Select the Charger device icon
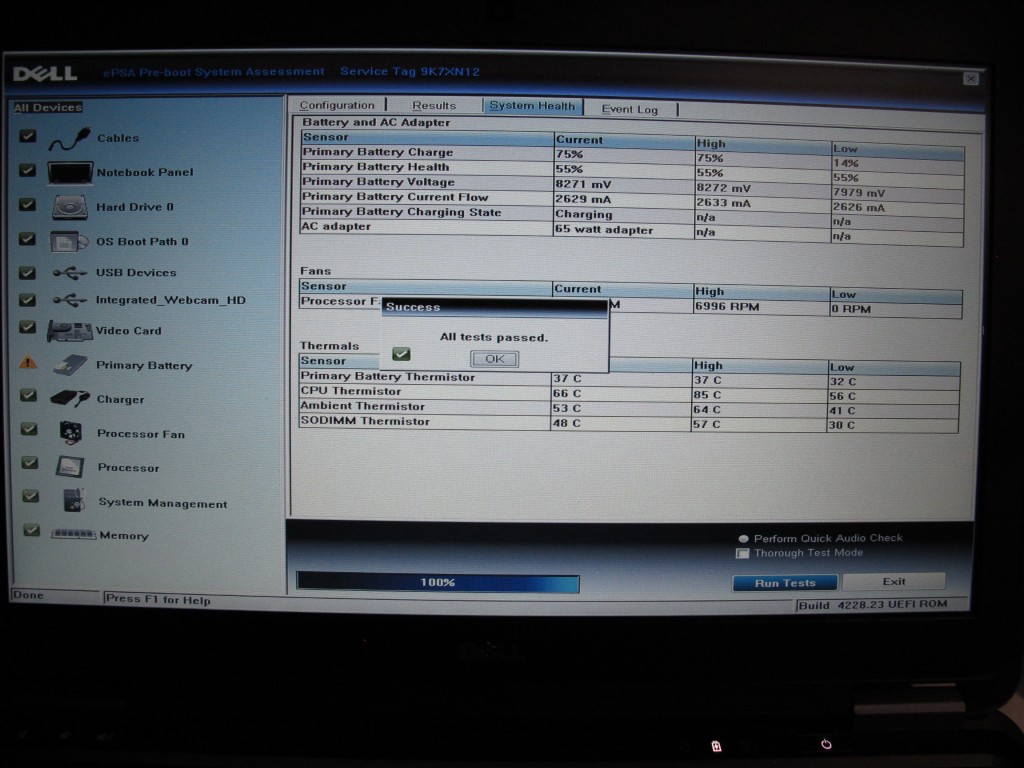 point(70,398)
